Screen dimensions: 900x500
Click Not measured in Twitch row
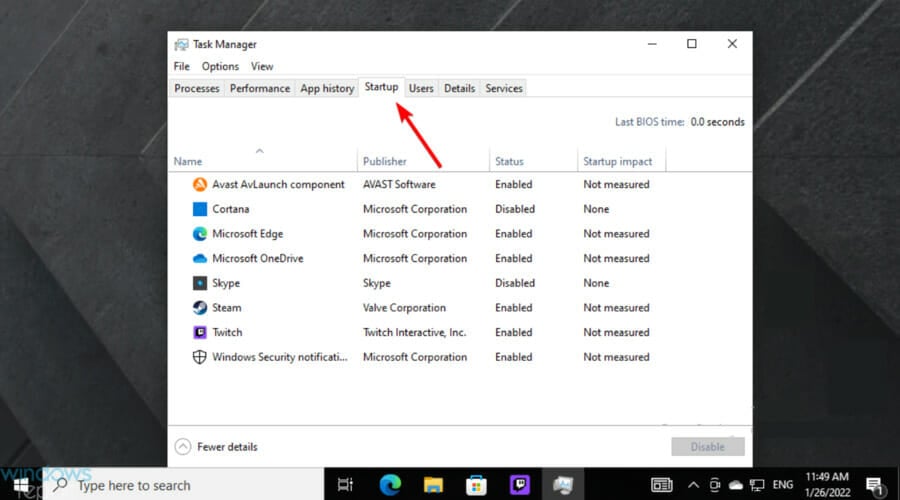pyautogui.click(x=616, y=332)
